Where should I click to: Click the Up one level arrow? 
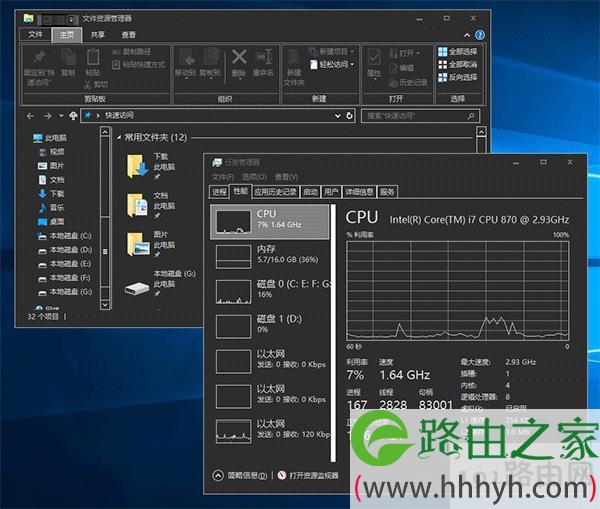[x=73, y=116]
